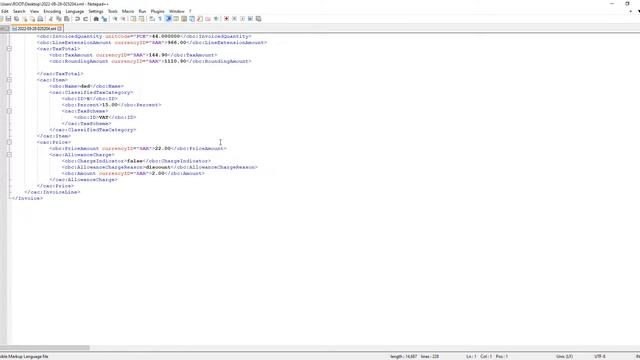Click the Save All toolbar icon
The image size is (640, 360).
pyautogui.click(x=16, y=19)
